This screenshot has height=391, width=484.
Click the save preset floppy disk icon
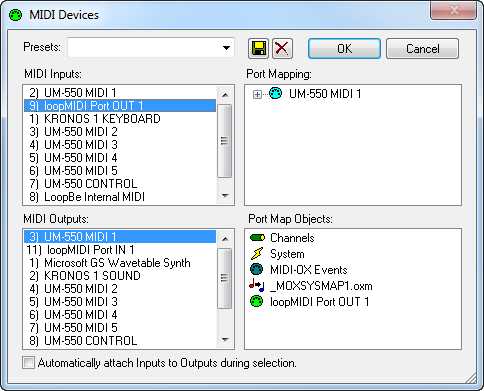click(258, 49)
